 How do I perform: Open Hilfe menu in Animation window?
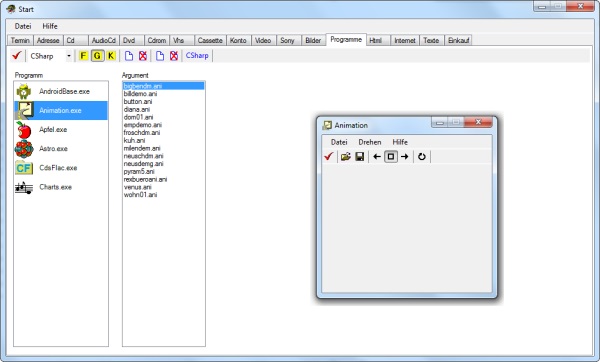click(400, 142)
